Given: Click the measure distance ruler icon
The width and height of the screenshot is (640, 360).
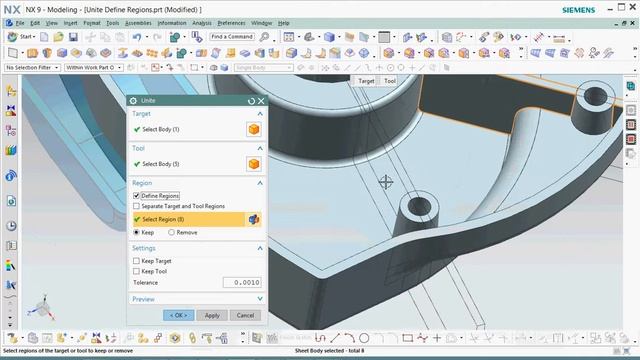Looking at the screenshot, I should [560, 38].
